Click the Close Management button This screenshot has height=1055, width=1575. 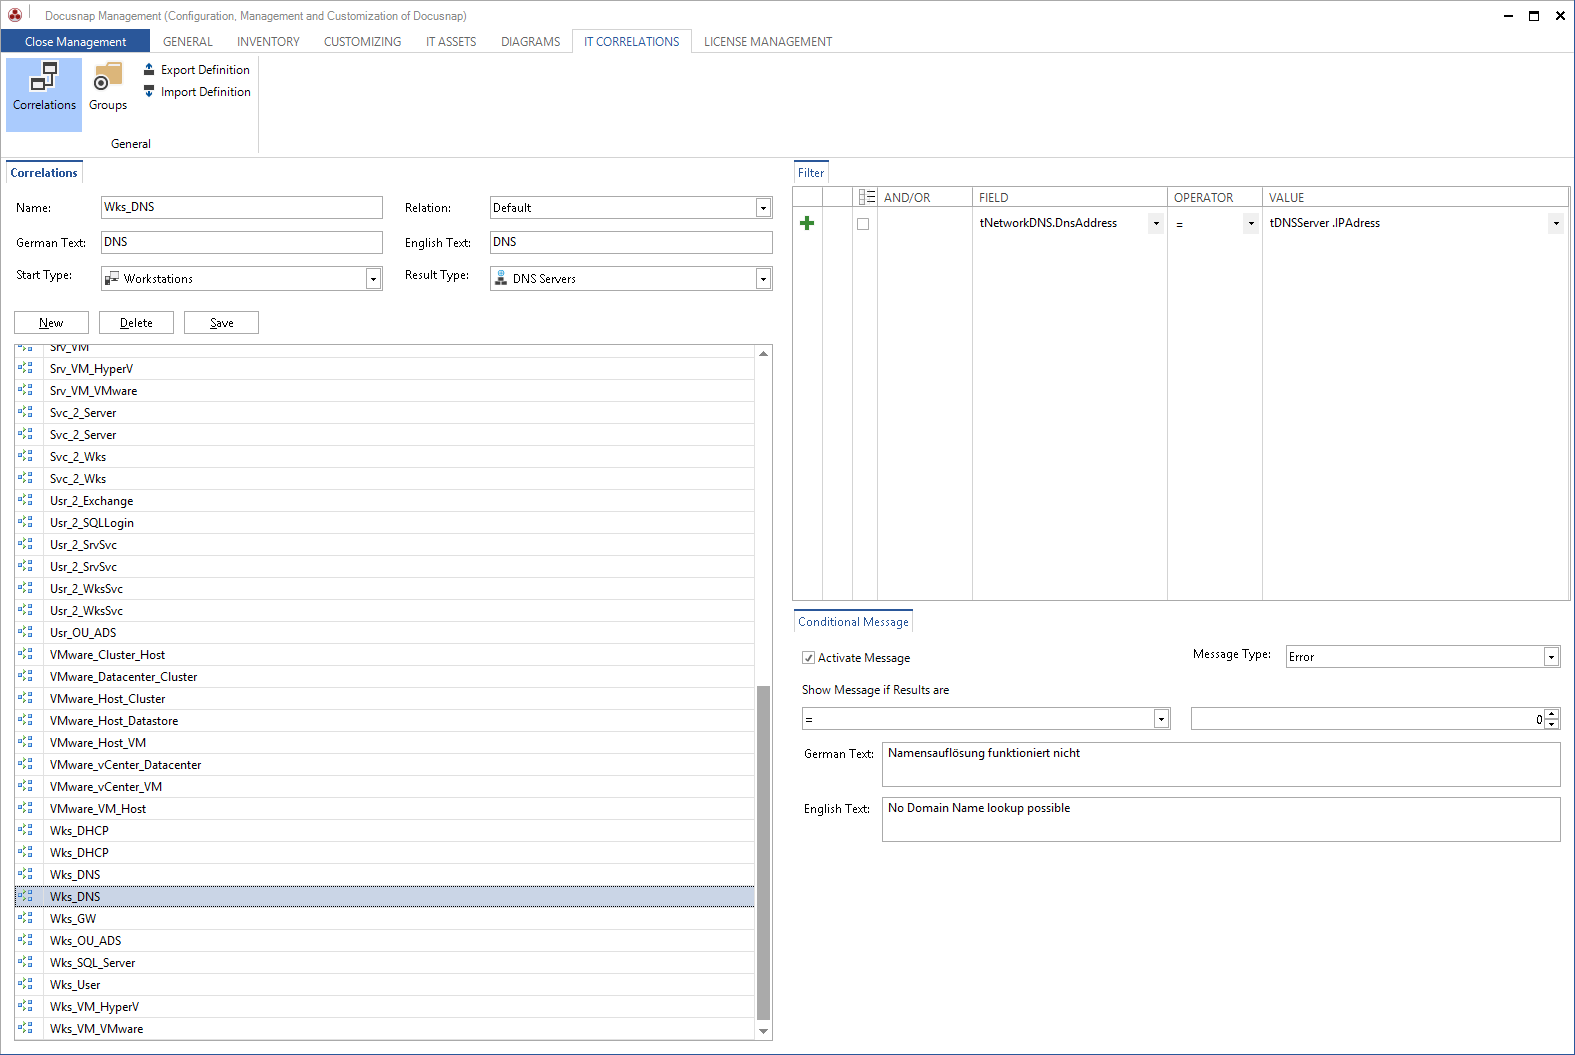(75, 41)
